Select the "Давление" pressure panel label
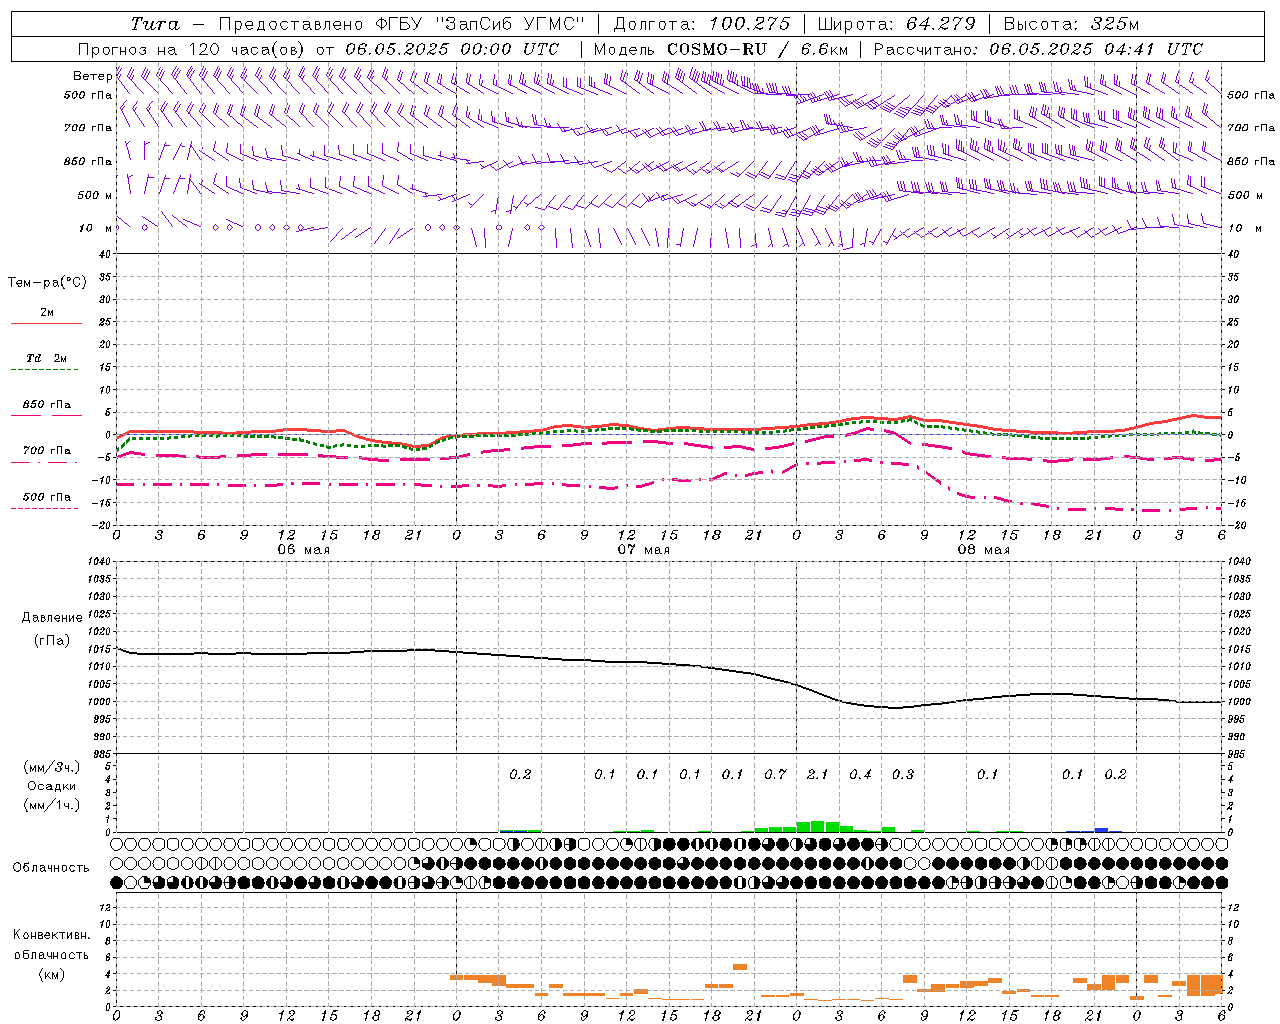The image size is (1280, 1024). (x=52, y=618)
